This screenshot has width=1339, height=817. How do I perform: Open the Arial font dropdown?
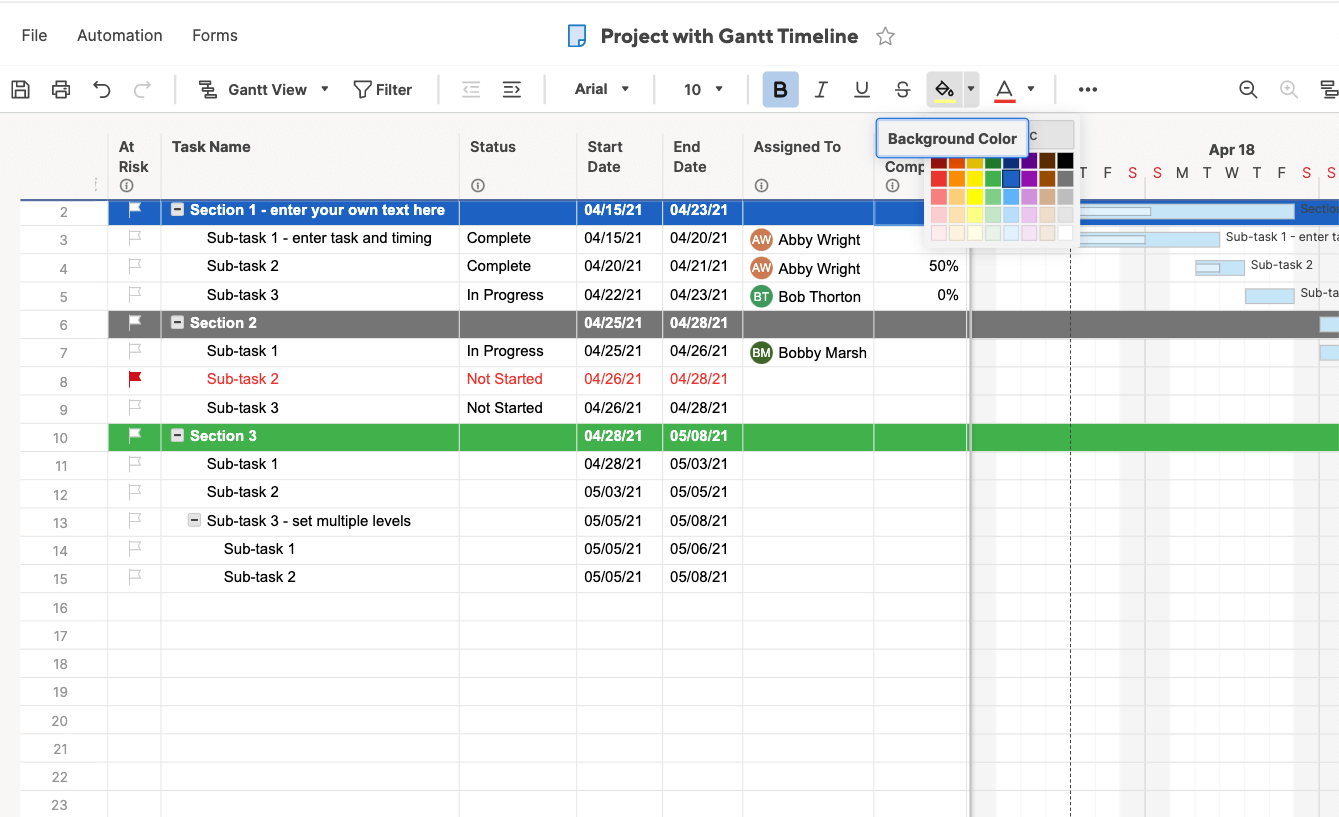(x=602, y=90)
